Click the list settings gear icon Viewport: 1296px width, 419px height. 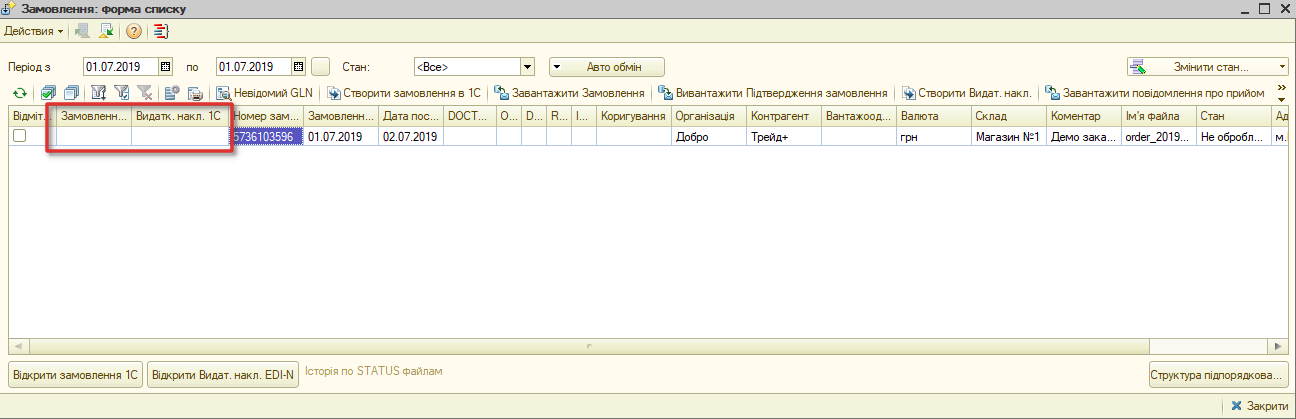click(x=172, y=93)
